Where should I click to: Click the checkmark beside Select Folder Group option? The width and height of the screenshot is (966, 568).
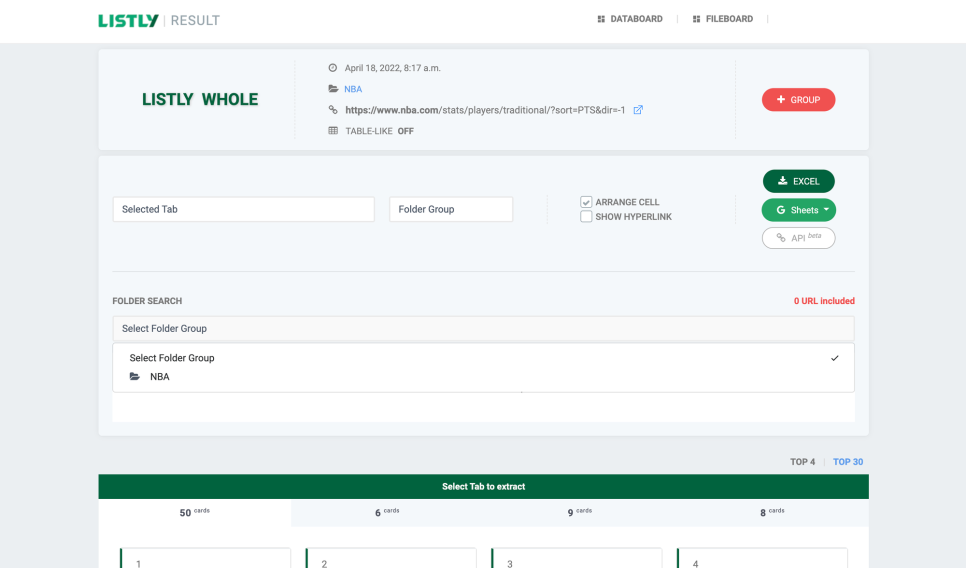tap(835, 358)
